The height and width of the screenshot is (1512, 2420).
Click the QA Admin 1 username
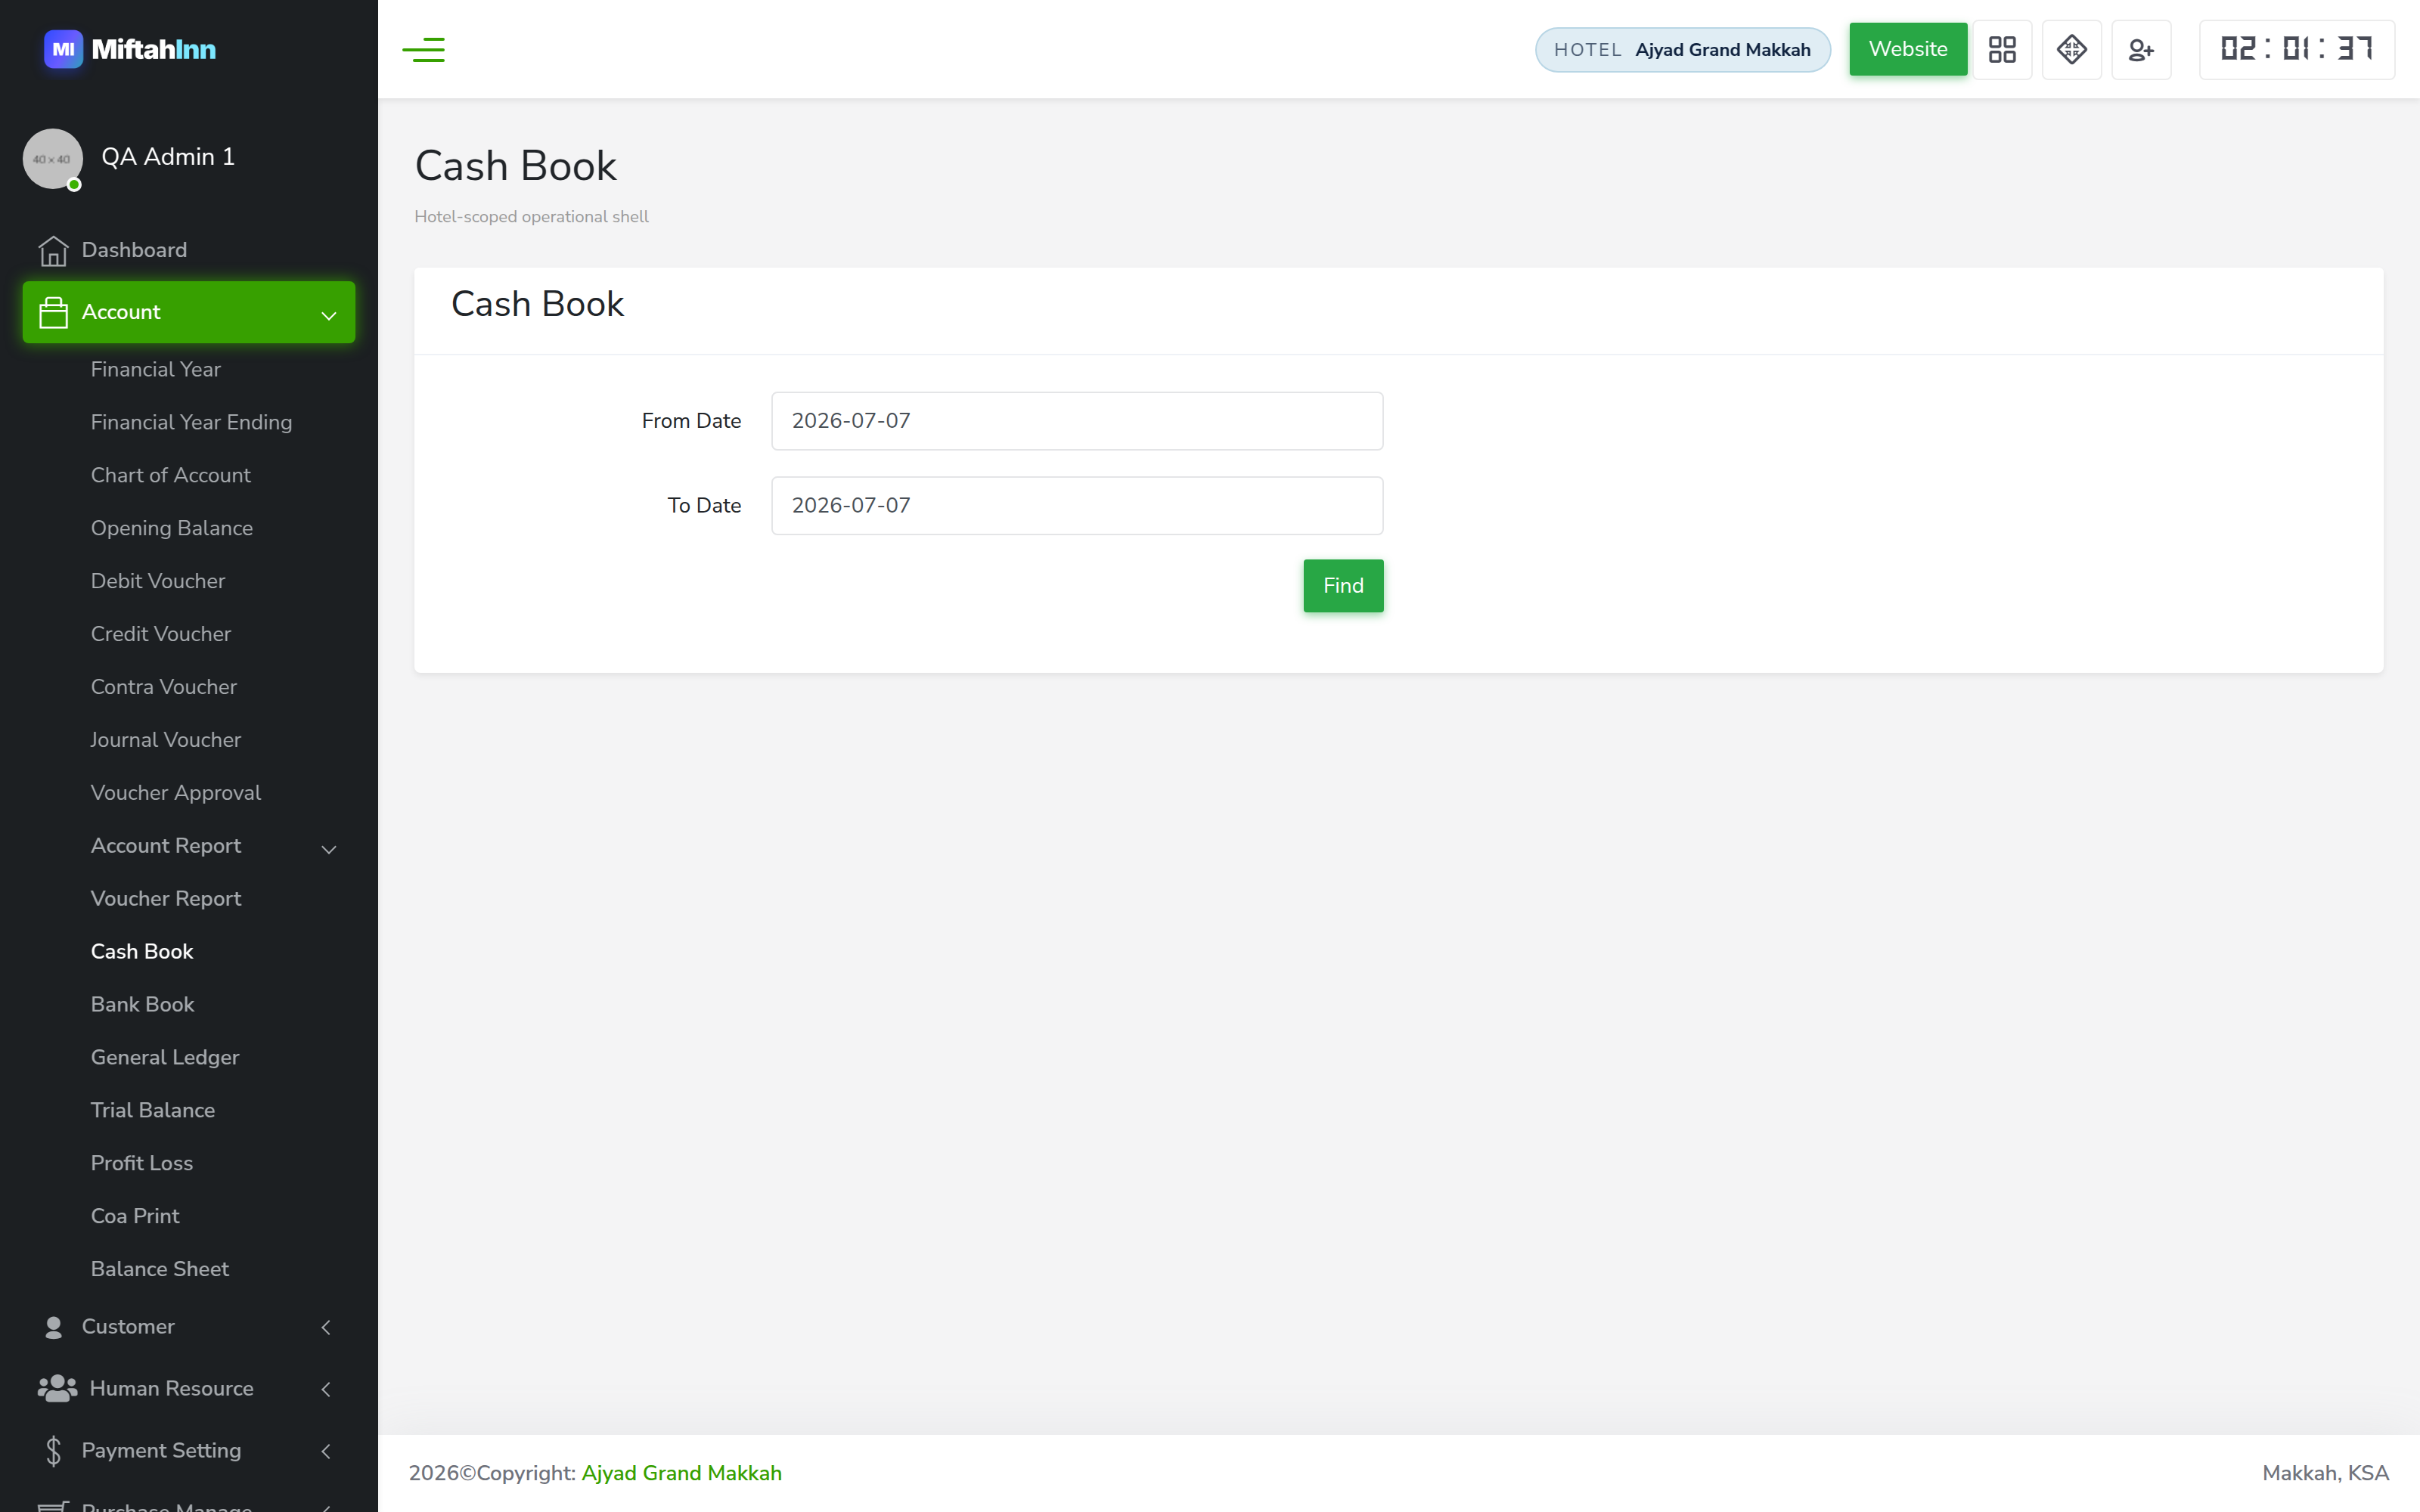coord(168,157)
